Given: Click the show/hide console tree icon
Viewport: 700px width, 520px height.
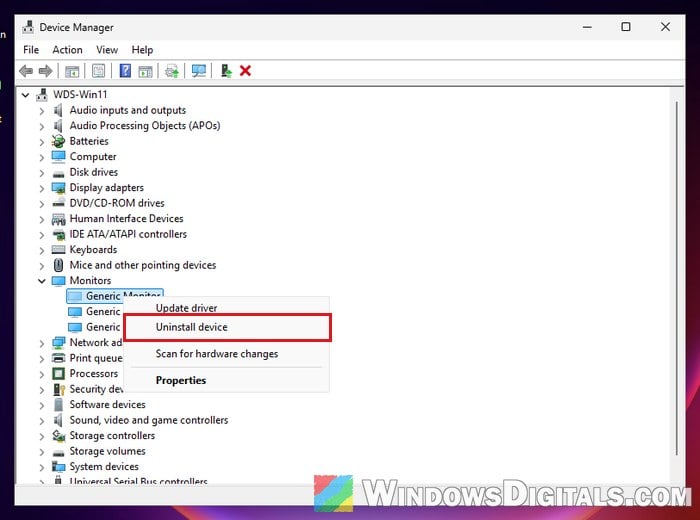Looking at the screenshot, I should [72, 71].
